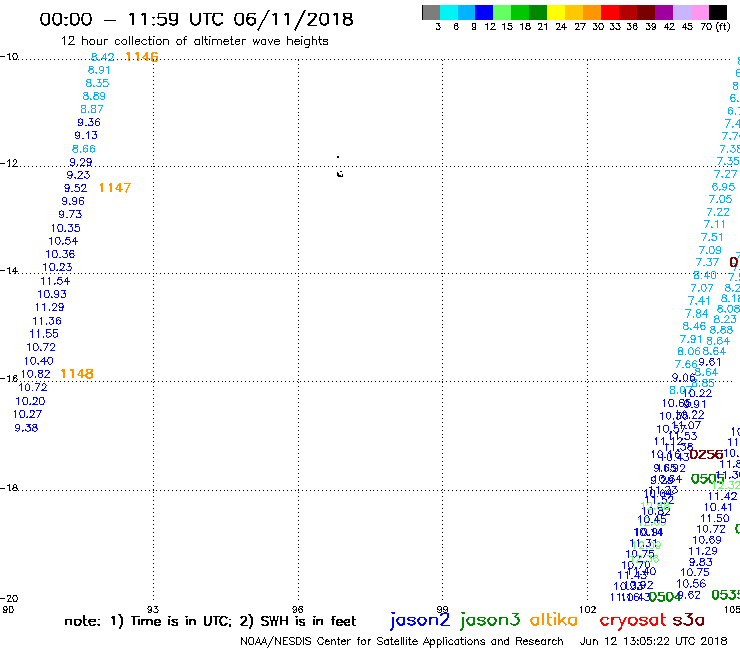The image size is (740, 650).
Task: Click the wave height value 10.56
Action: [x=691, y=583]
